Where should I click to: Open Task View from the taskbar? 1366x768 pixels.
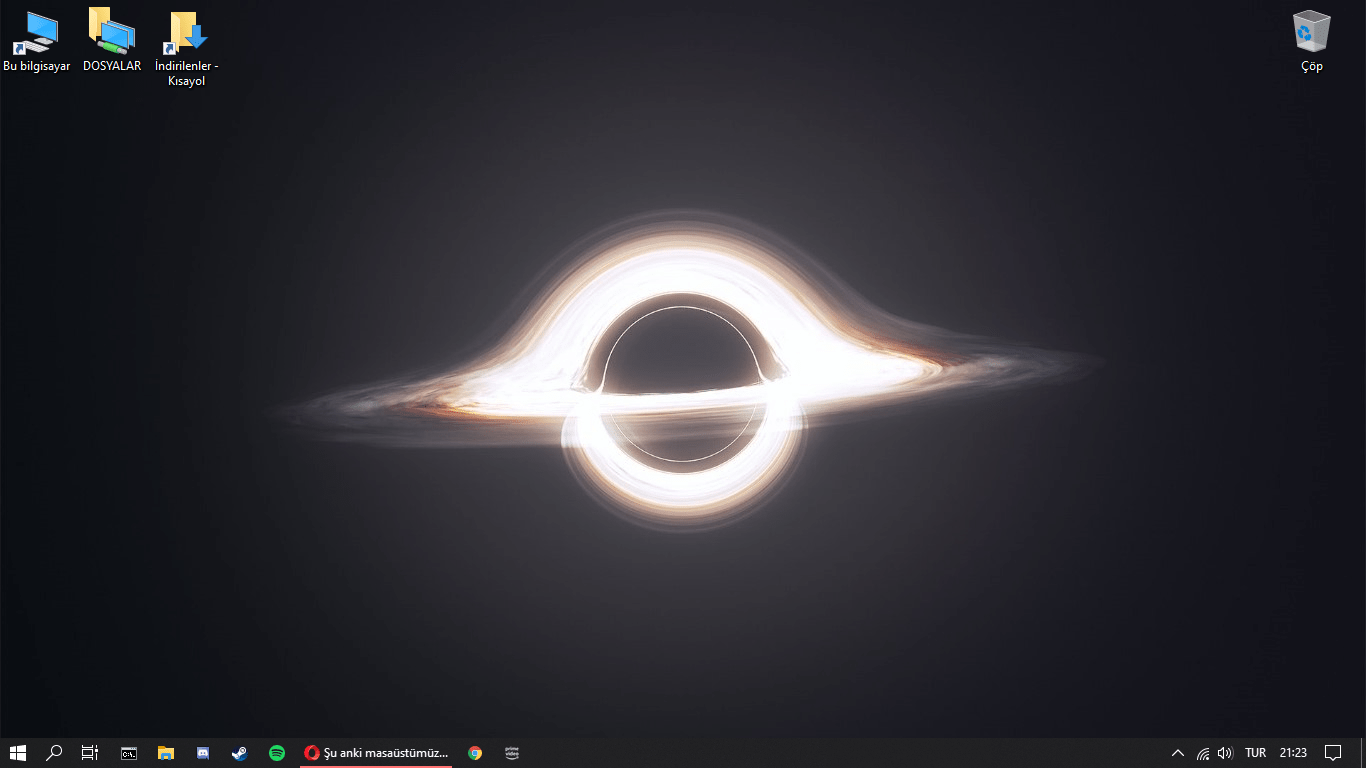90,753
